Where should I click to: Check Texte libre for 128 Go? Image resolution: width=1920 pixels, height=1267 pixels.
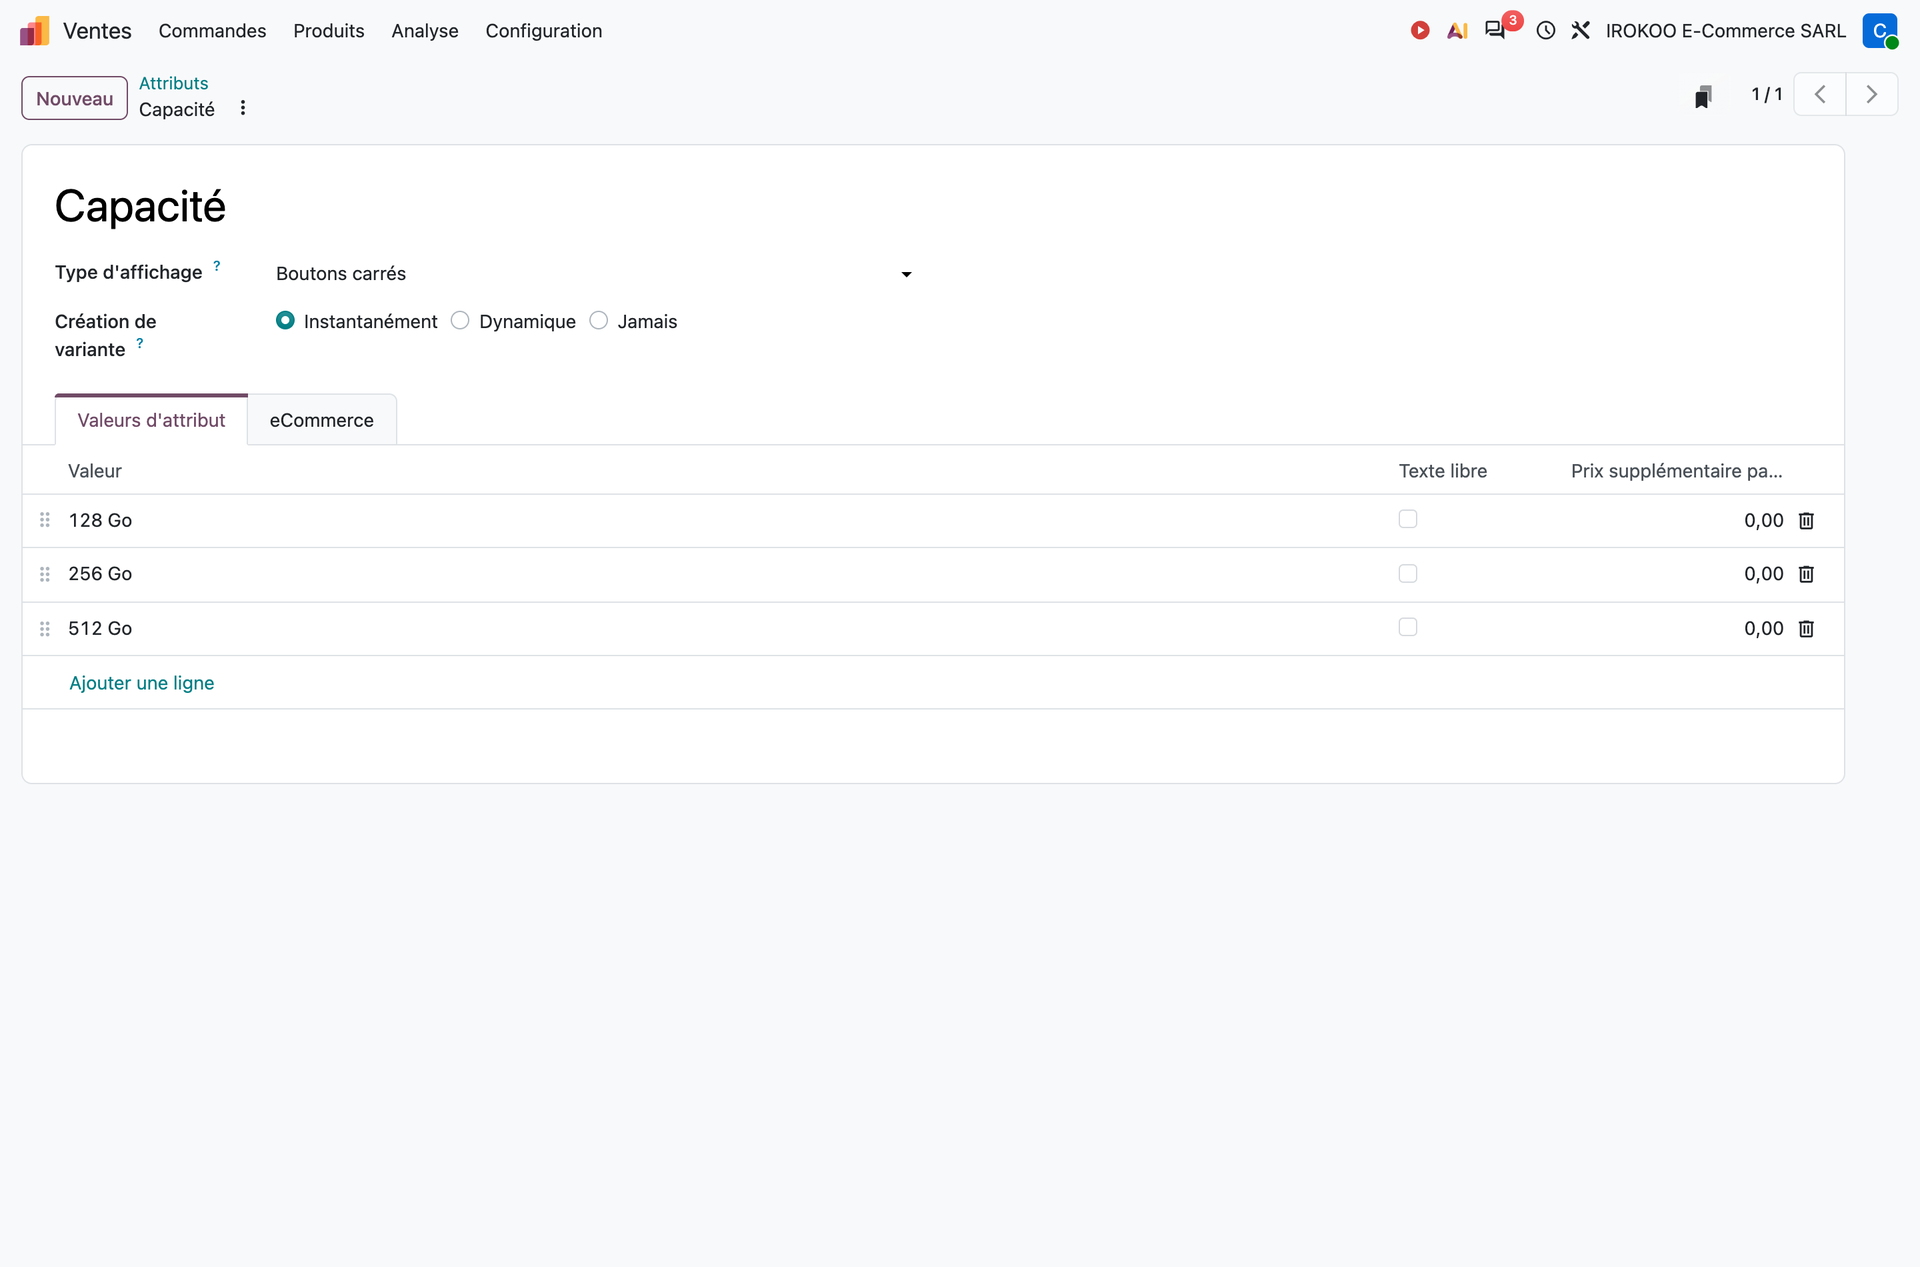[x=1408, y=519]
